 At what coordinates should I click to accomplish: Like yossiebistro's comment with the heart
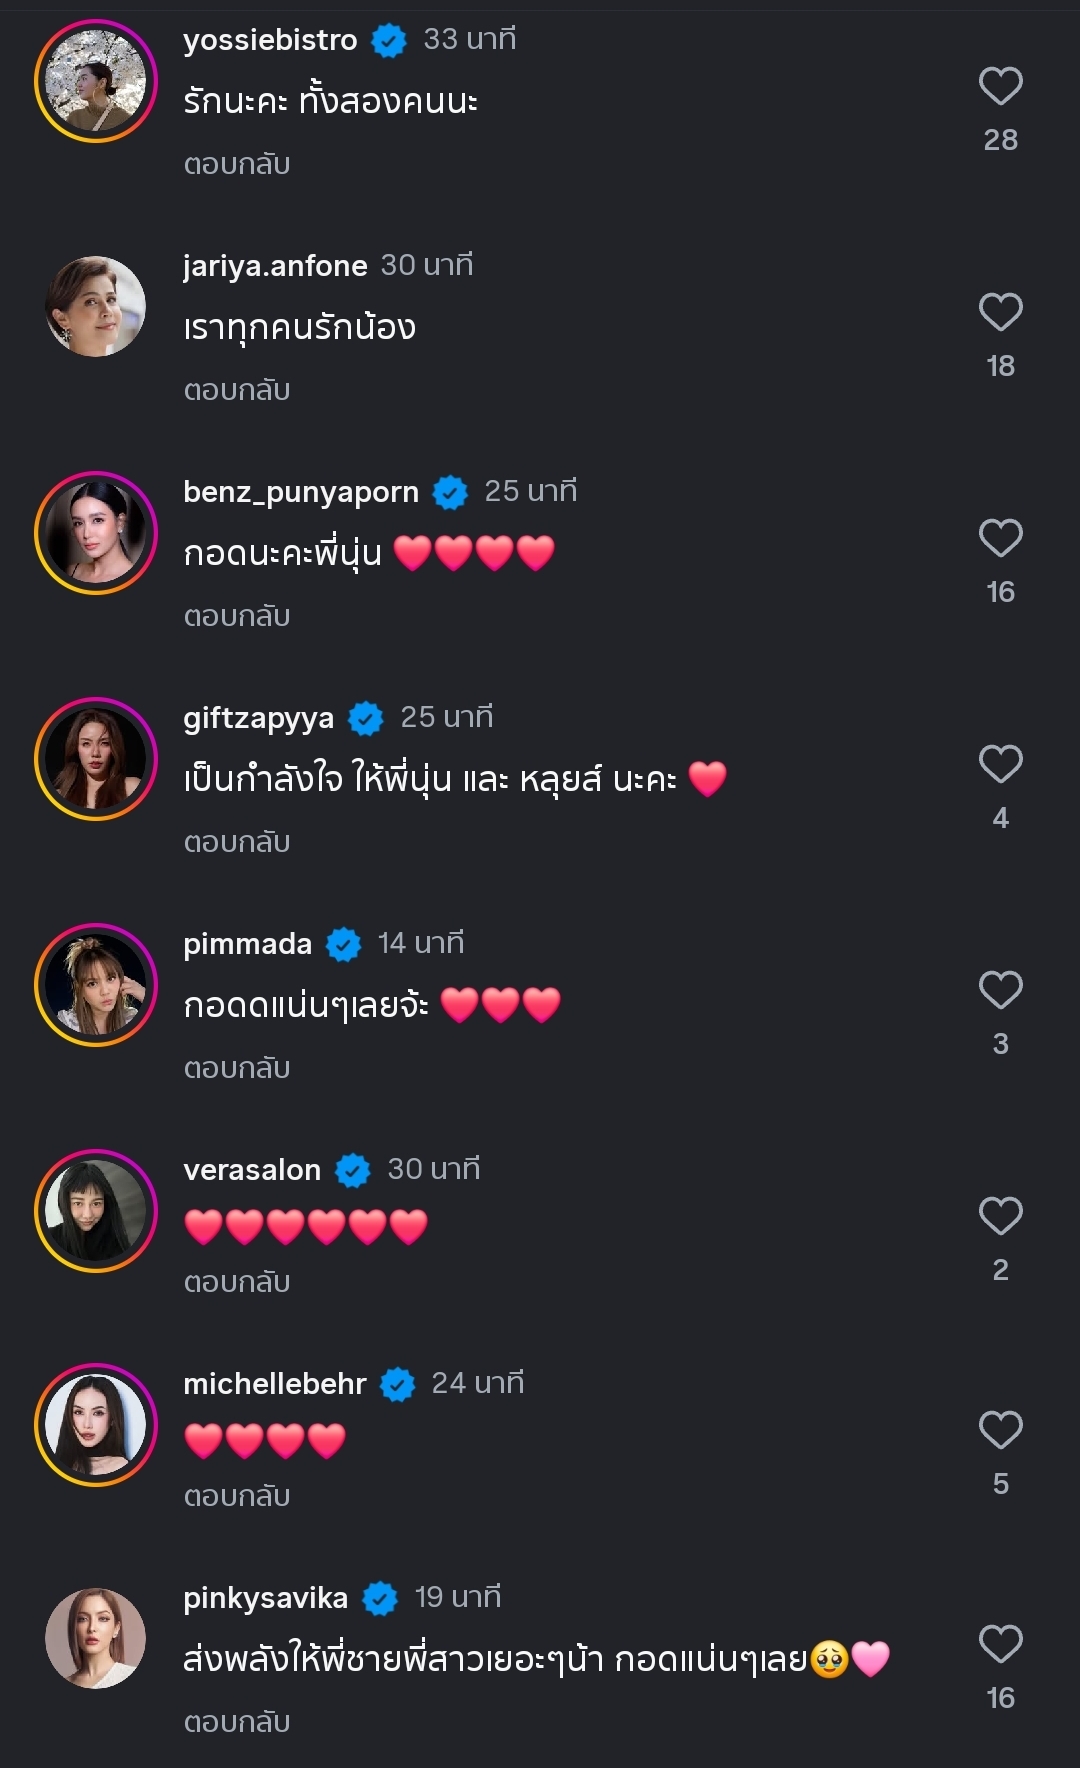tap(1000, 86)
